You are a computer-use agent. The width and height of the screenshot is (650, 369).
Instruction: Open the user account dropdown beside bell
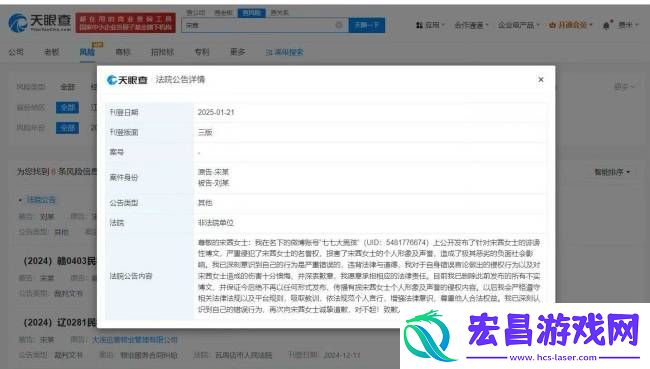click(627, 25)
